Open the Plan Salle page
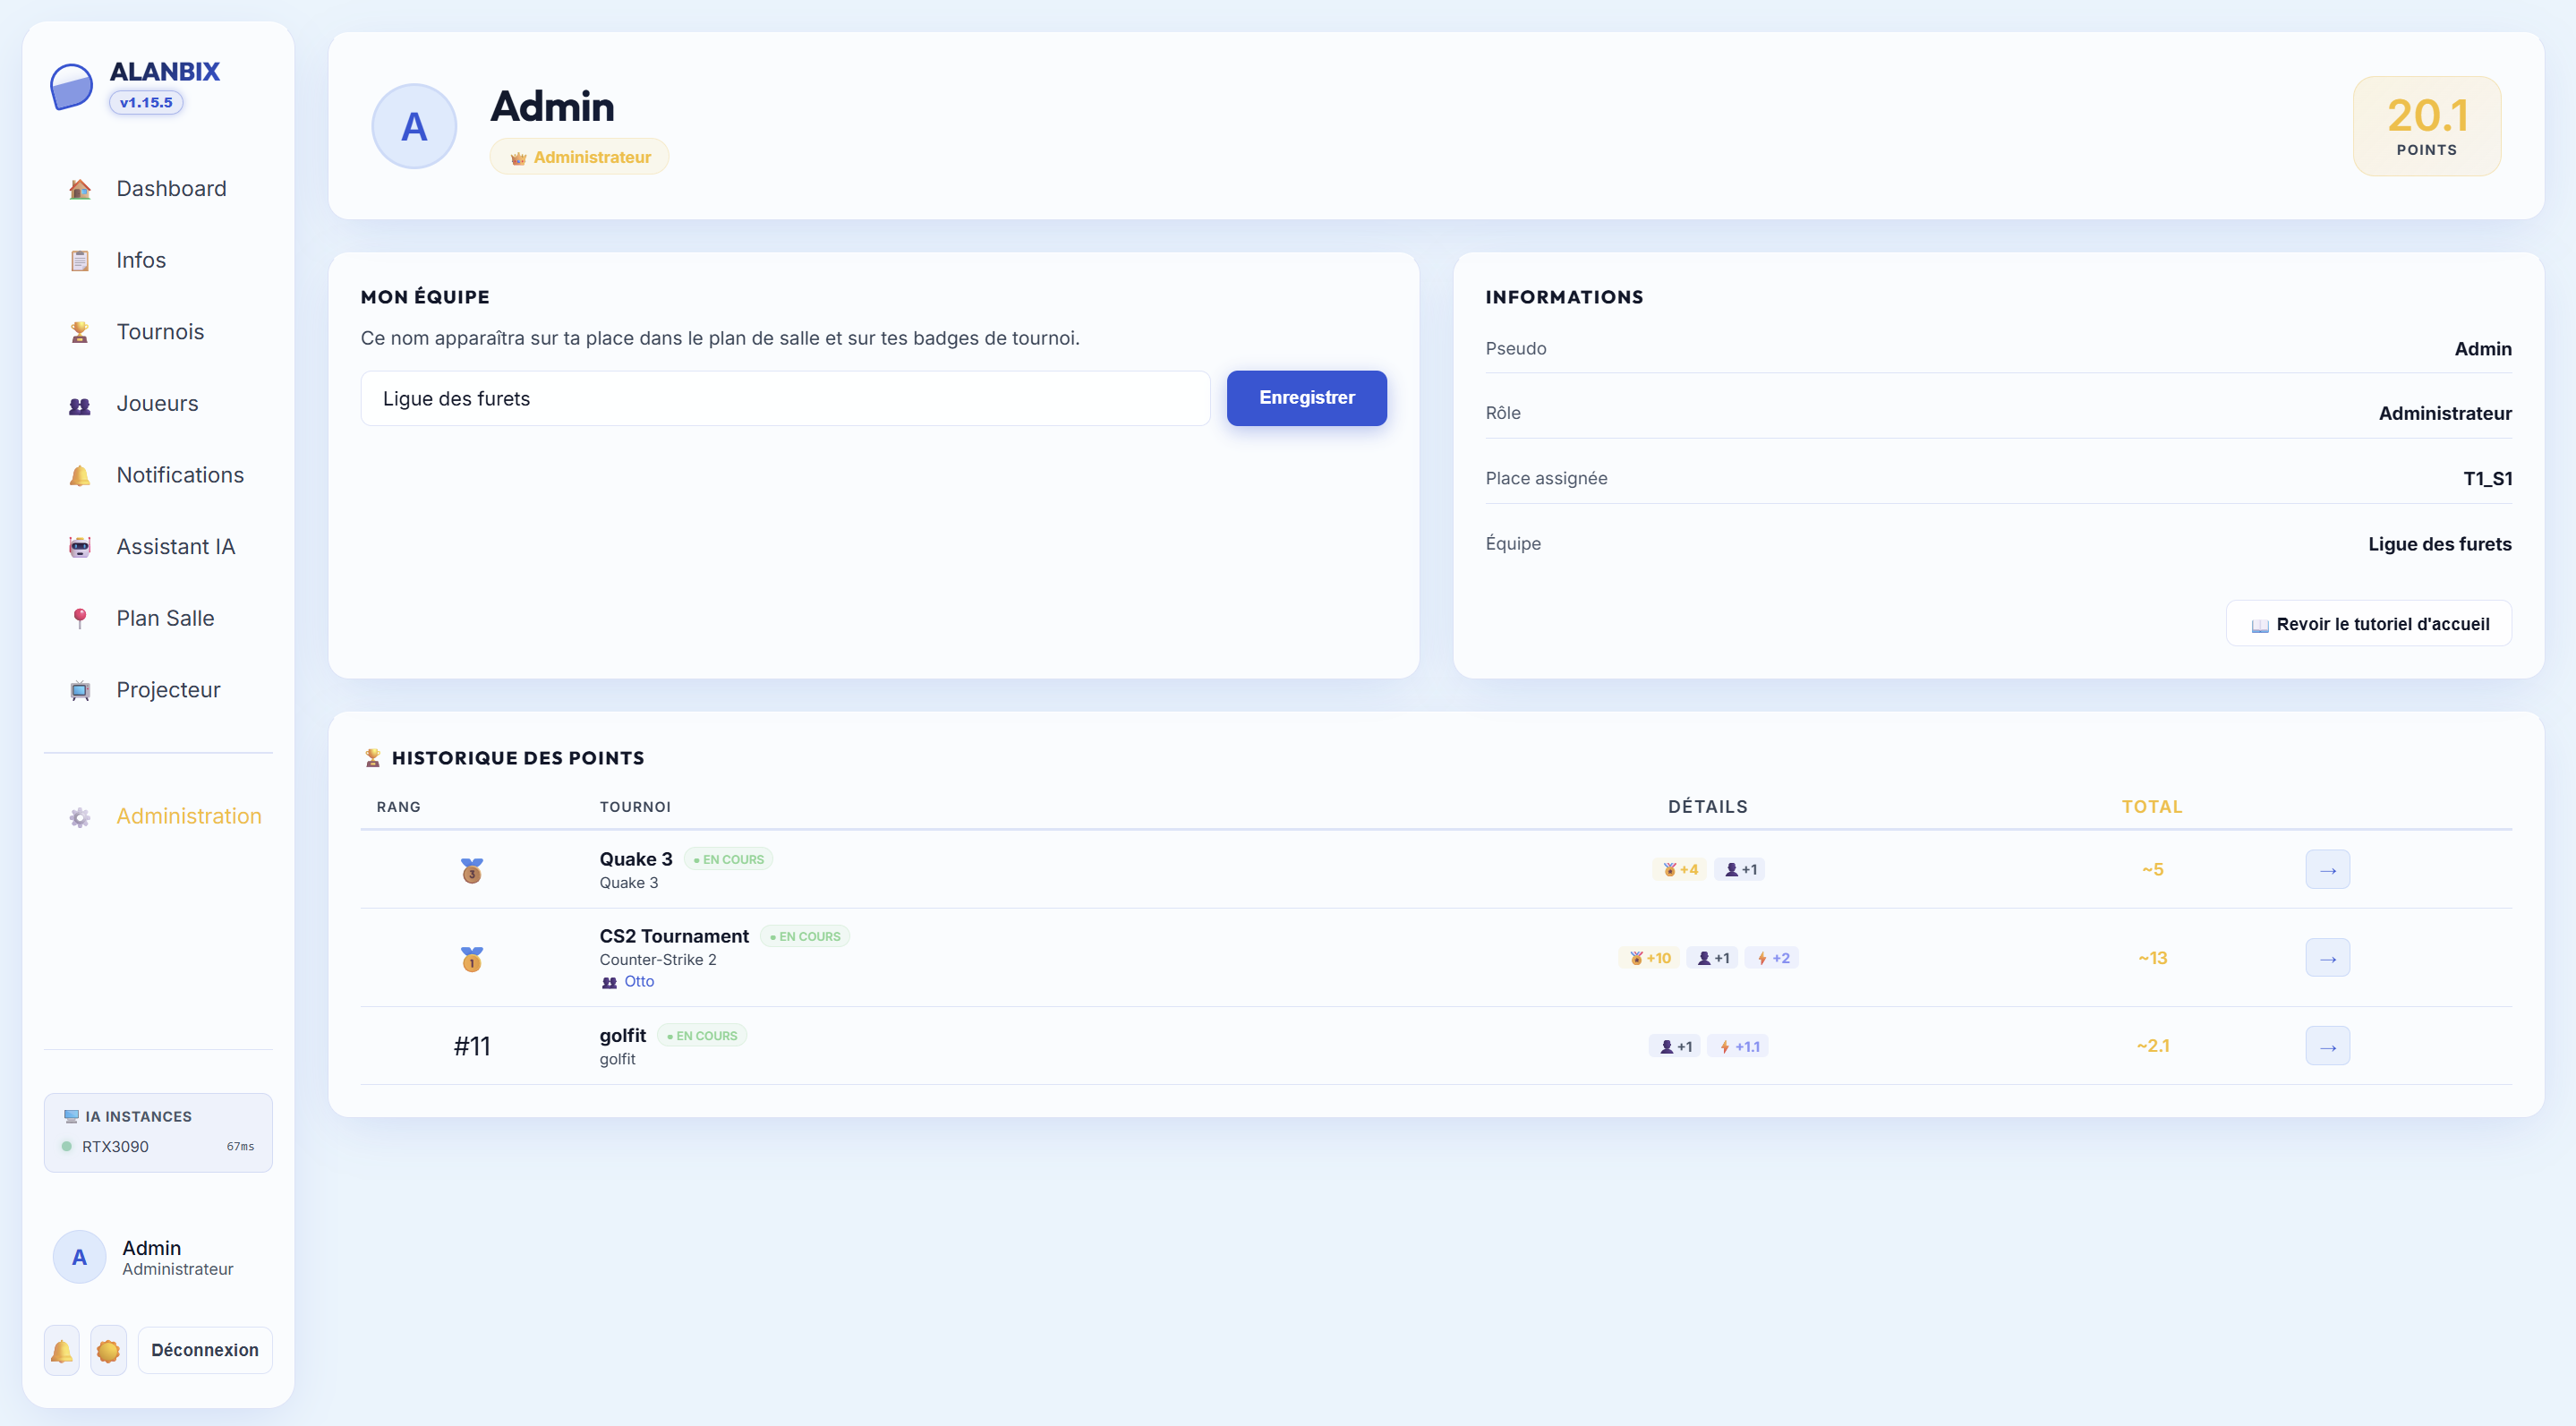Image resolution: width=2576 pixels, height=1426 pixels. (158, 619)
